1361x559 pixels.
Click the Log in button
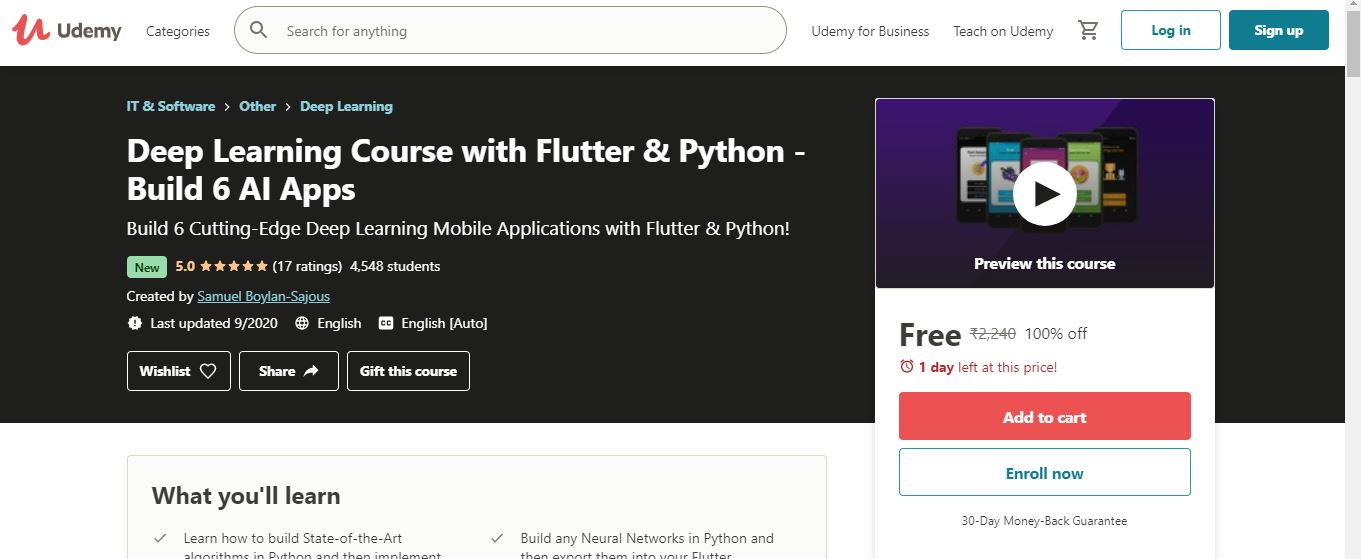point(1170,30)
